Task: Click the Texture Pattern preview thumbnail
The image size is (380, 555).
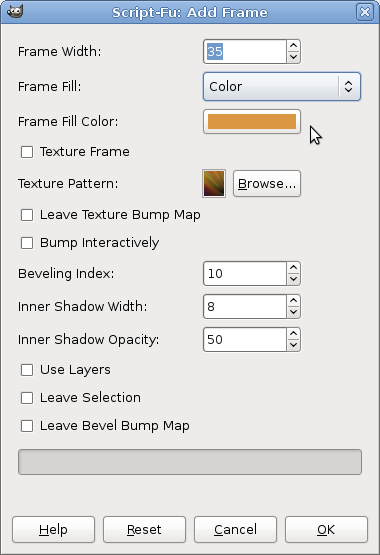Action: tap(214, 183)
